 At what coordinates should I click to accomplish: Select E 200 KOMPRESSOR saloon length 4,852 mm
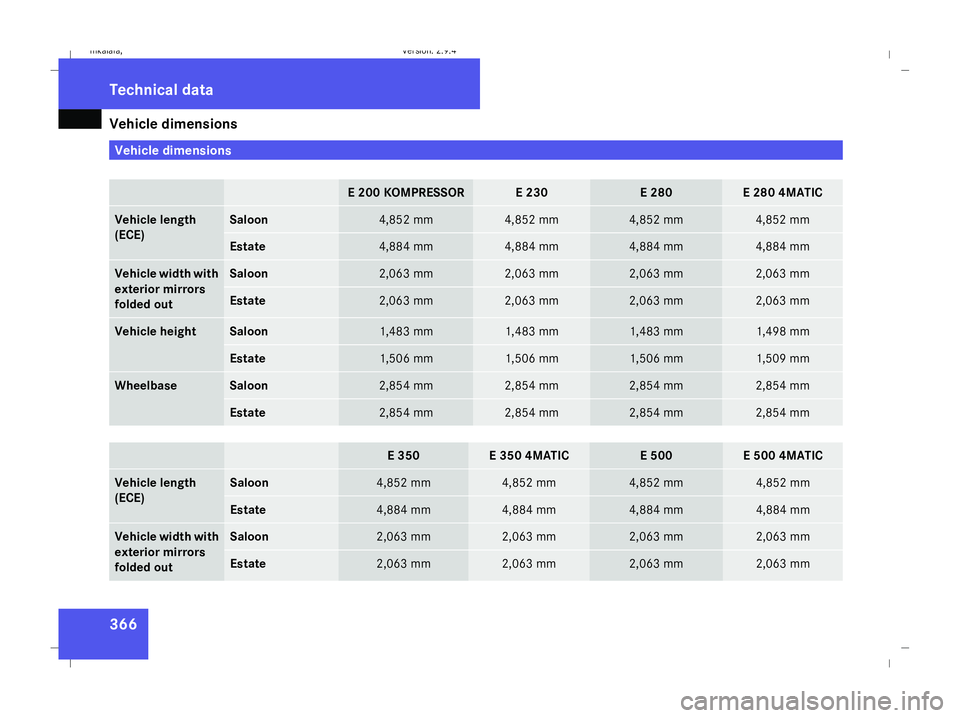(406, 220)
